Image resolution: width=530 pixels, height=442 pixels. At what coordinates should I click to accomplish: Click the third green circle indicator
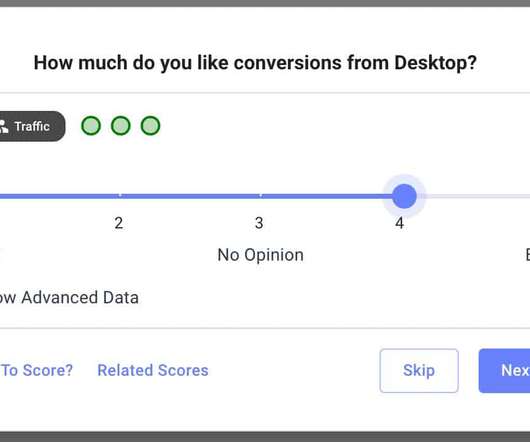point(150,126)
